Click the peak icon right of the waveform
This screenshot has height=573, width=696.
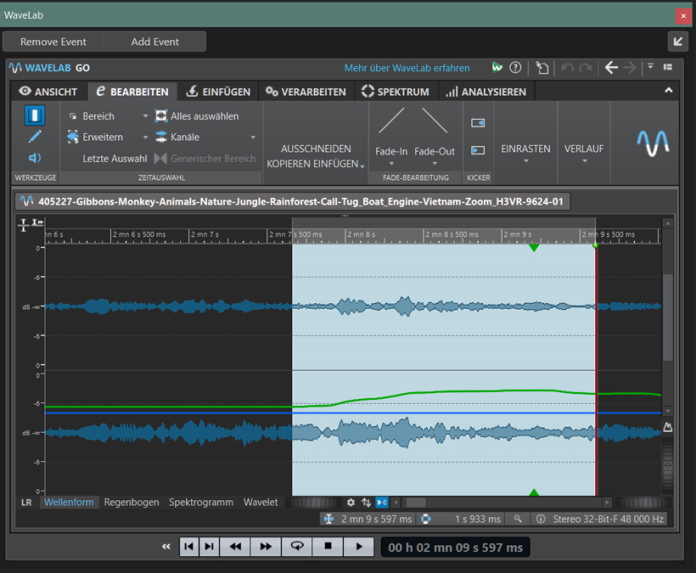click(668, 427)
